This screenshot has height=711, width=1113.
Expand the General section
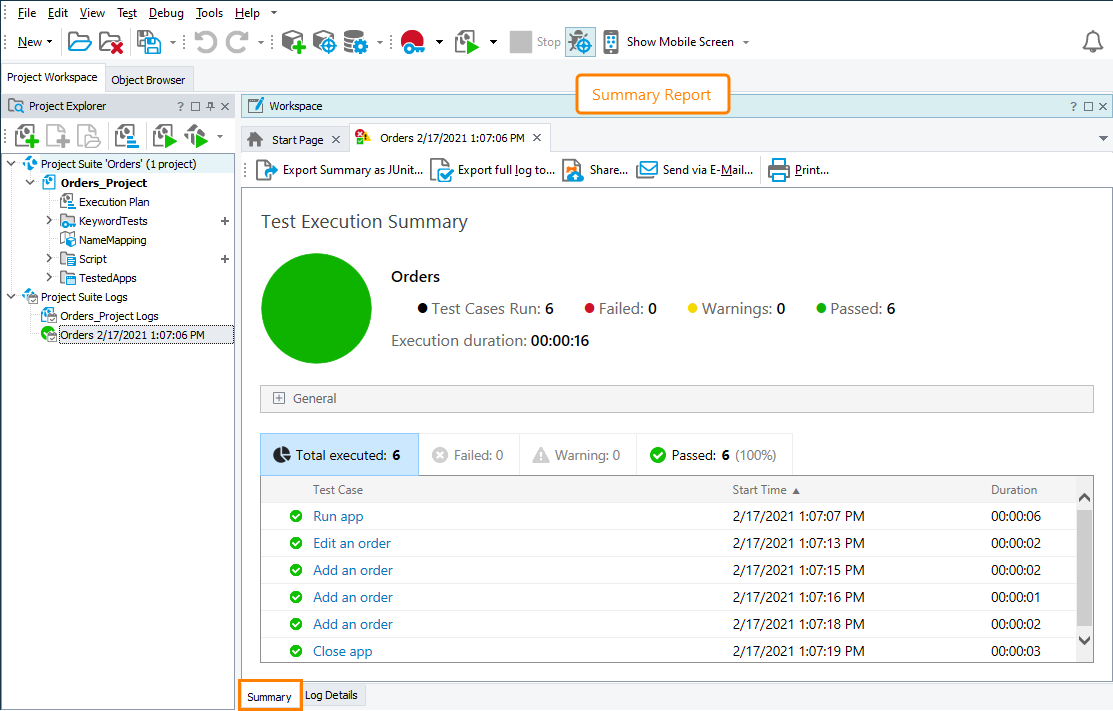point(279,398)
